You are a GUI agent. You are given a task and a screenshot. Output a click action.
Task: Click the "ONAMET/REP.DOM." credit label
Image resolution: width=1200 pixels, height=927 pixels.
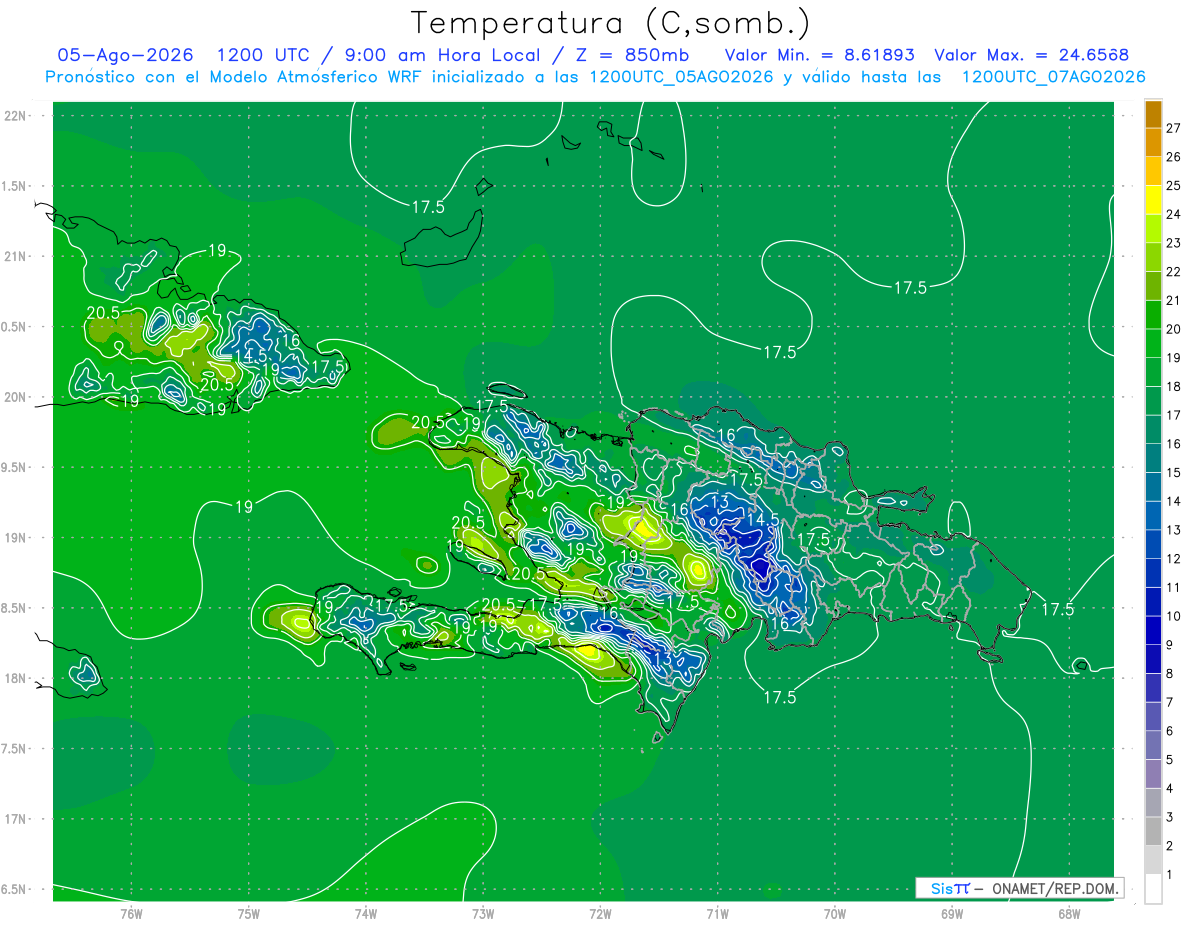[1056, 888]
